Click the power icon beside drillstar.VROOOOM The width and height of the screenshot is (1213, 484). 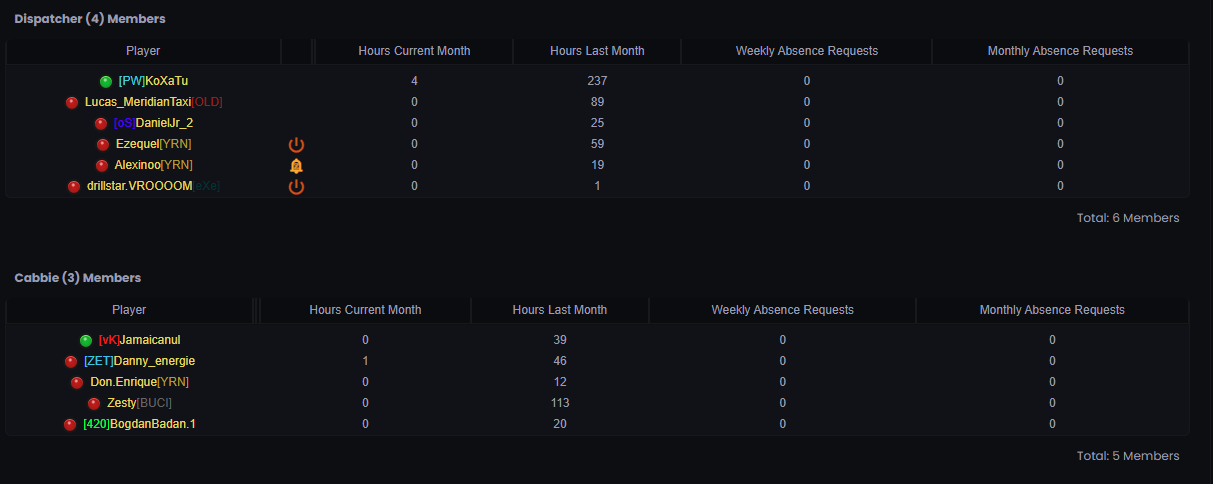click(296, 187)
